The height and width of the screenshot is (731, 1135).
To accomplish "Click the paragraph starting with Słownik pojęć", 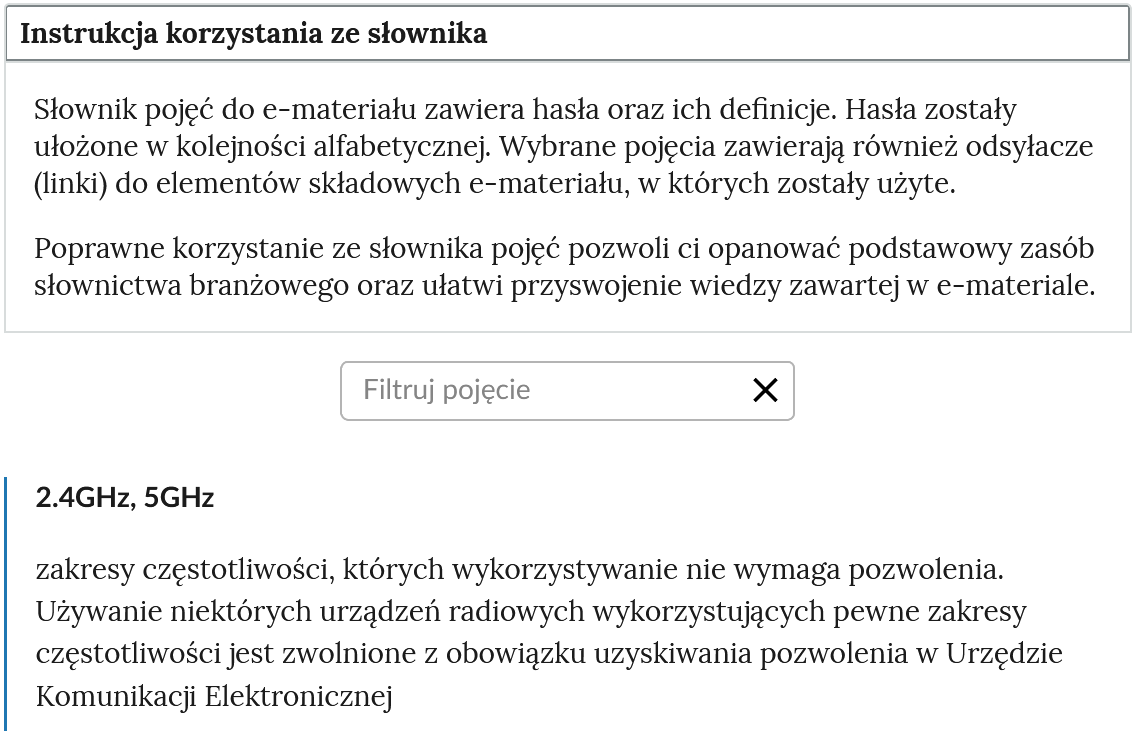I will pos(564,146).
